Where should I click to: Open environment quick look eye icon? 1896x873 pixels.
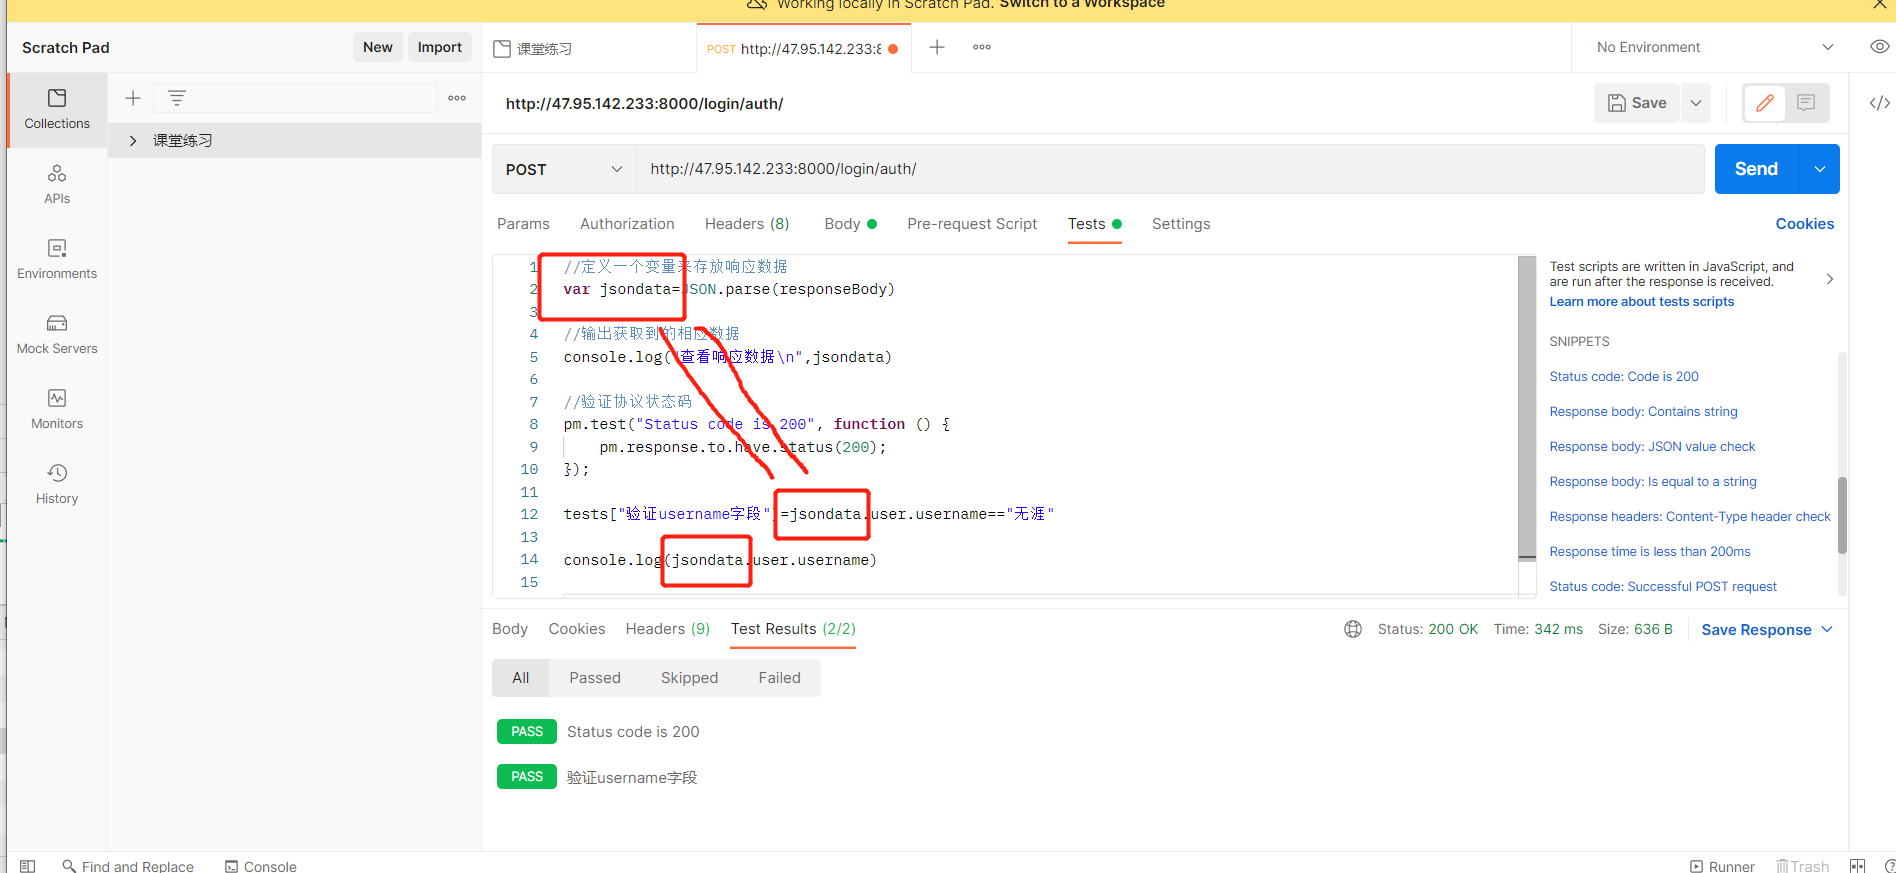coord(1879,47)
